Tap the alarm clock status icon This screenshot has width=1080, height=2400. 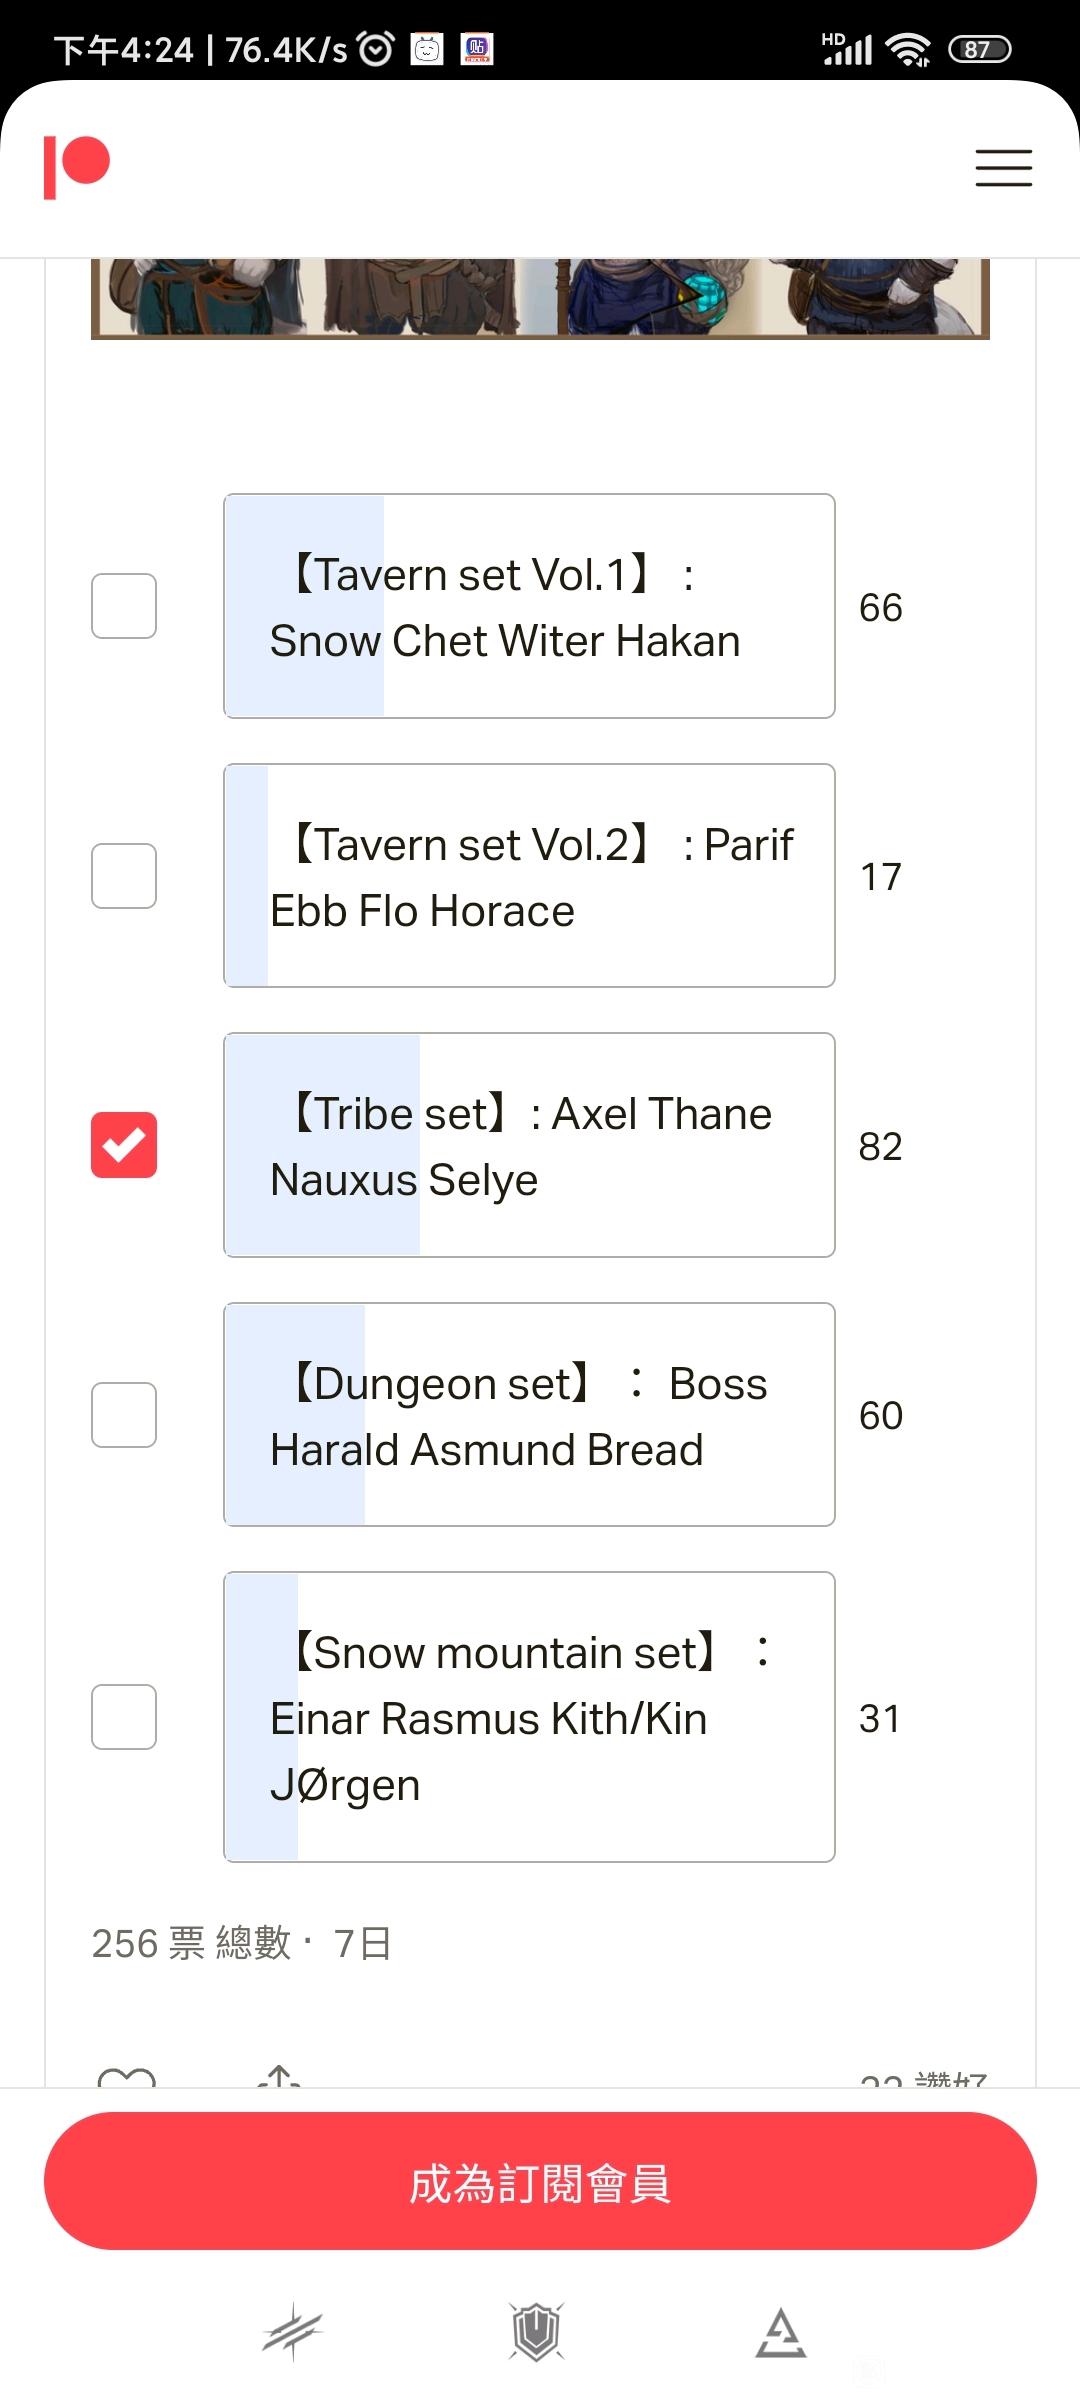pos(376,48)
